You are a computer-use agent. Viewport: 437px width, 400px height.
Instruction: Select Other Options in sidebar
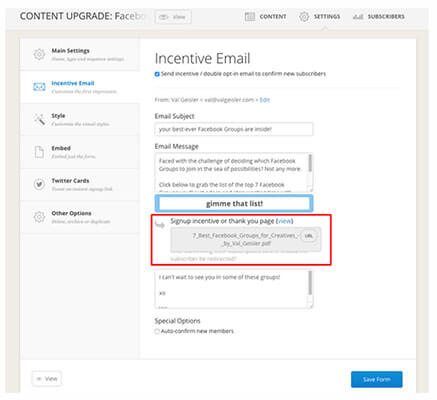coord(80,217)
